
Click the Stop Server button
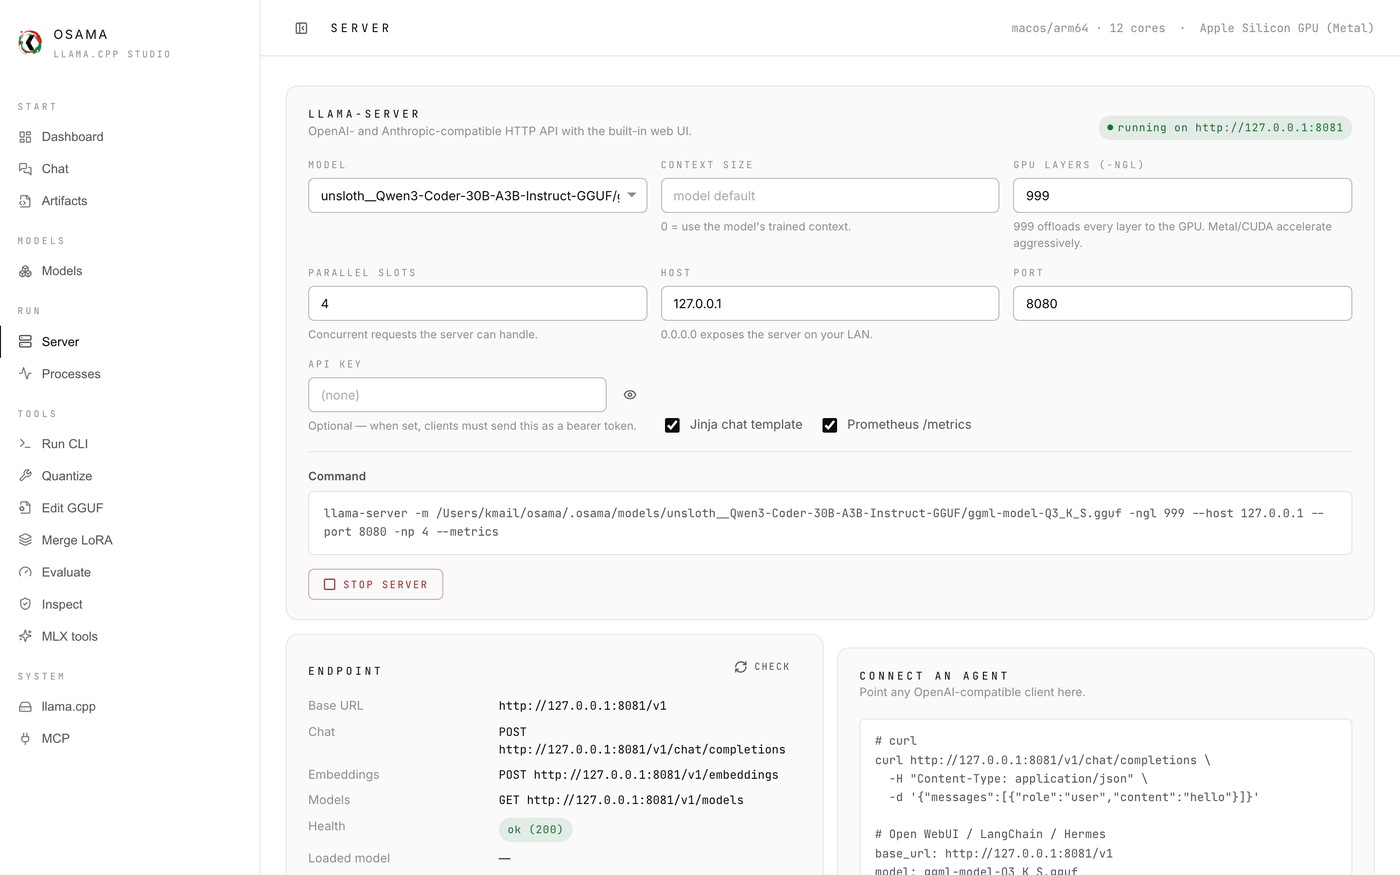[375, 584]
